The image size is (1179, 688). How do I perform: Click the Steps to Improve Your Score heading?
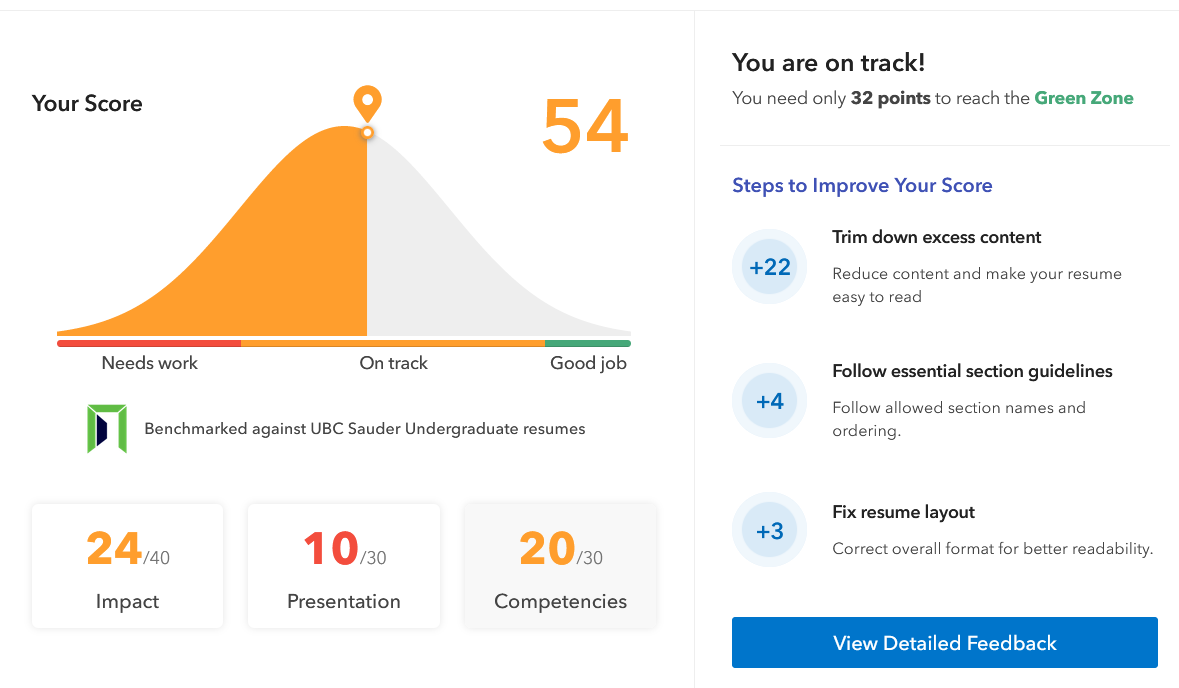[x=862, y=186]
